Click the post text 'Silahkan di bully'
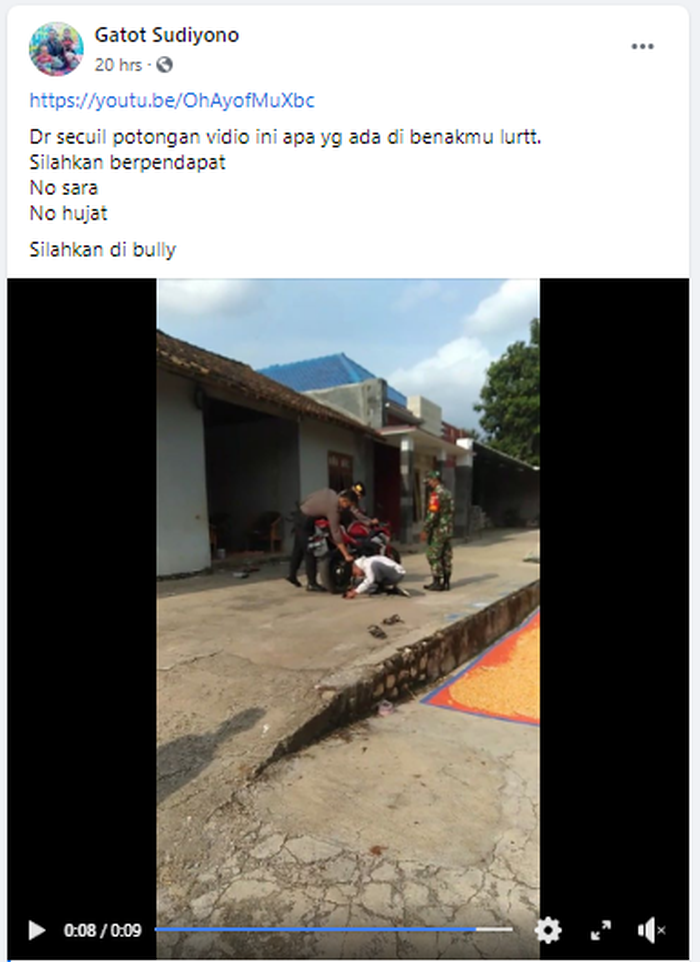This screenshot has width=700, height=962. pos(102,250)
